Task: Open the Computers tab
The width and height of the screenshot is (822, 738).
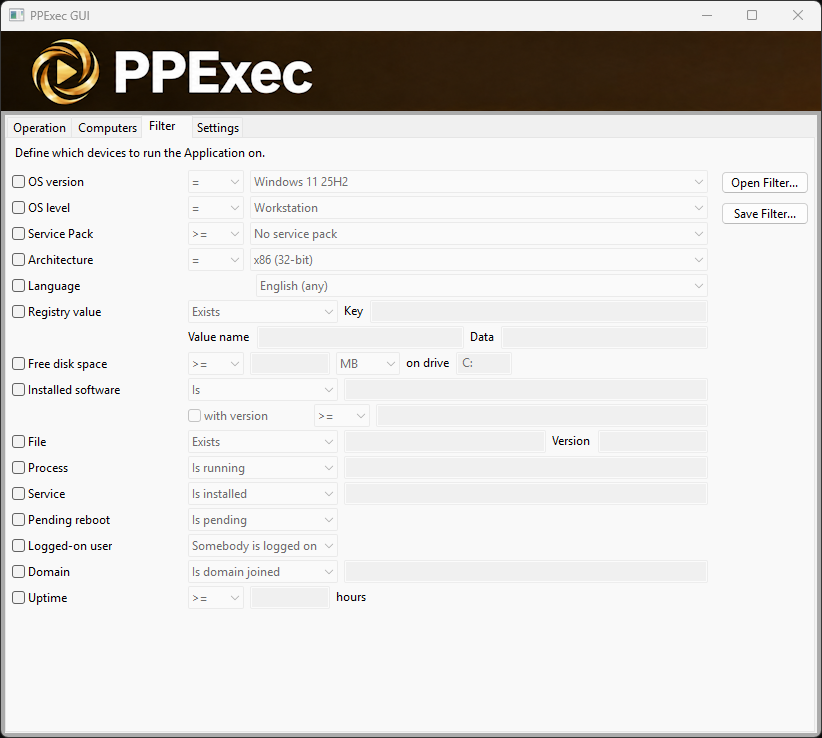Action: [x=107, y=128]
